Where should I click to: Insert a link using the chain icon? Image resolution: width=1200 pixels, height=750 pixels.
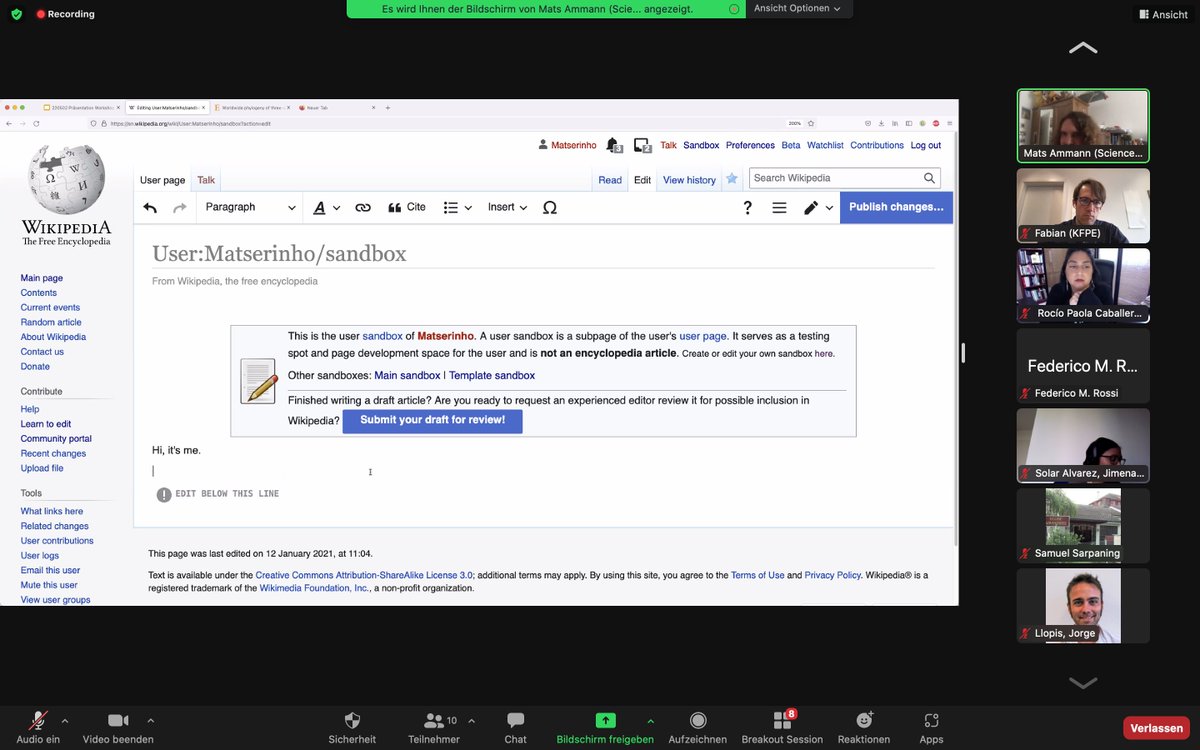click(363, 208)
